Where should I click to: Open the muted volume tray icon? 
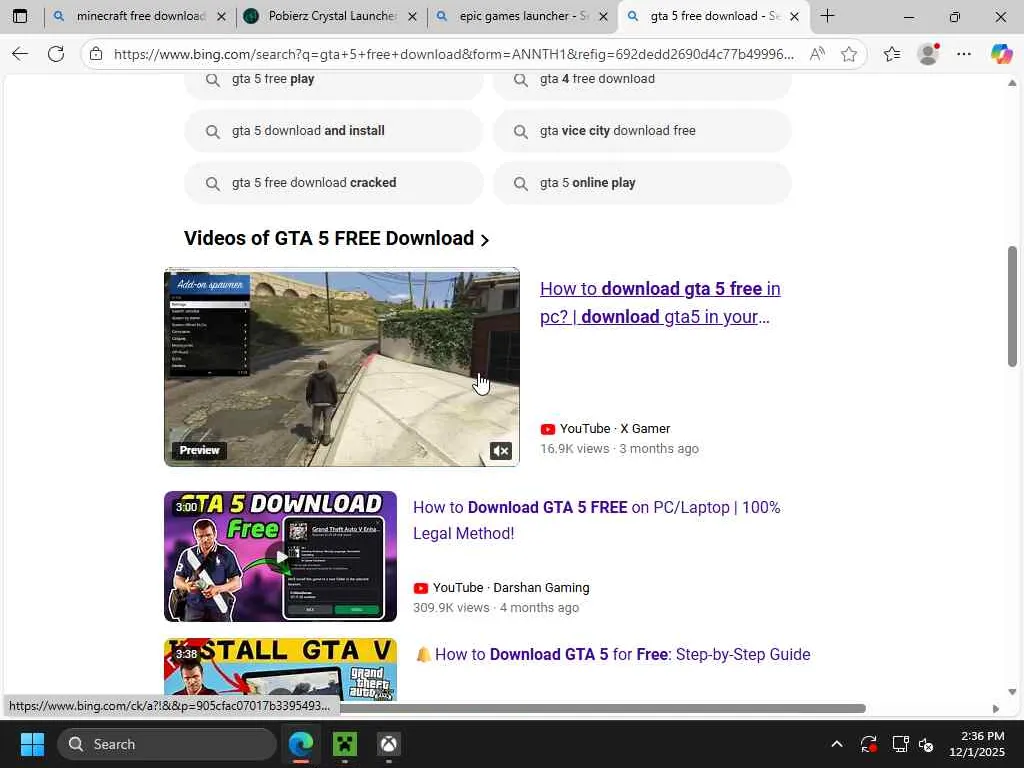pyautogui.click(x=926, y=744)
